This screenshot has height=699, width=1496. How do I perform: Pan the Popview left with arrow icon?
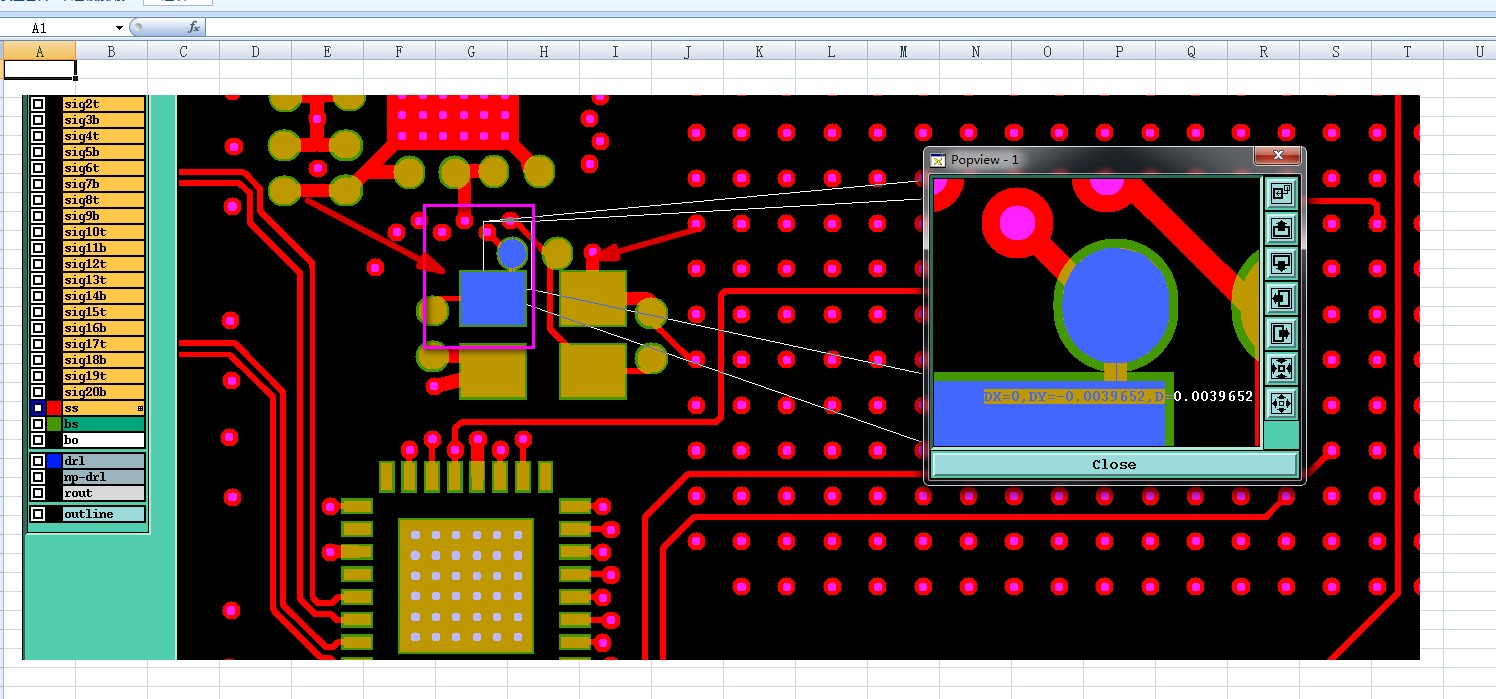(x=1281, y=298)
